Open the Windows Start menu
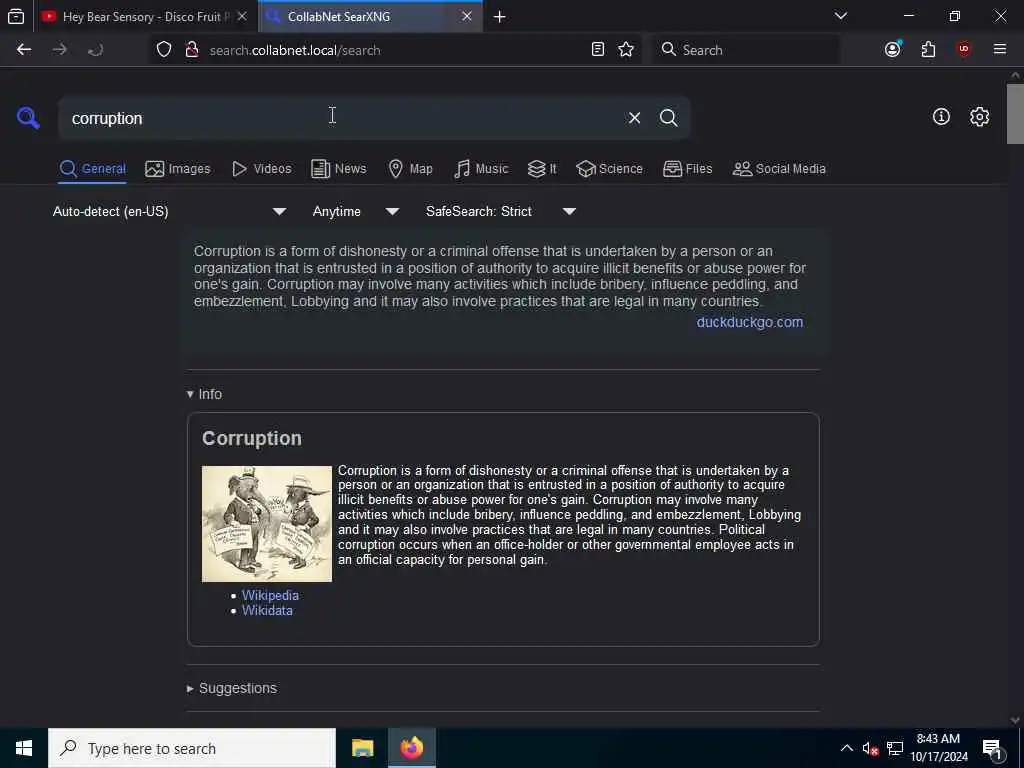Image resolution: width=1024 pixels, height=768 pixels. click(24, 748)
